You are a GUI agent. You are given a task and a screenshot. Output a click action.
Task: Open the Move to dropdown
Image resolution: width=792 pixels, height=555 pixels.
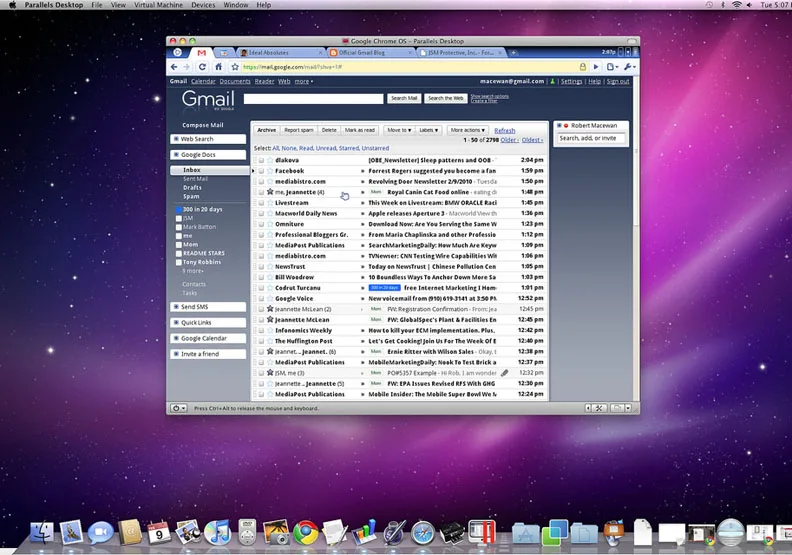tap(399, 130)
